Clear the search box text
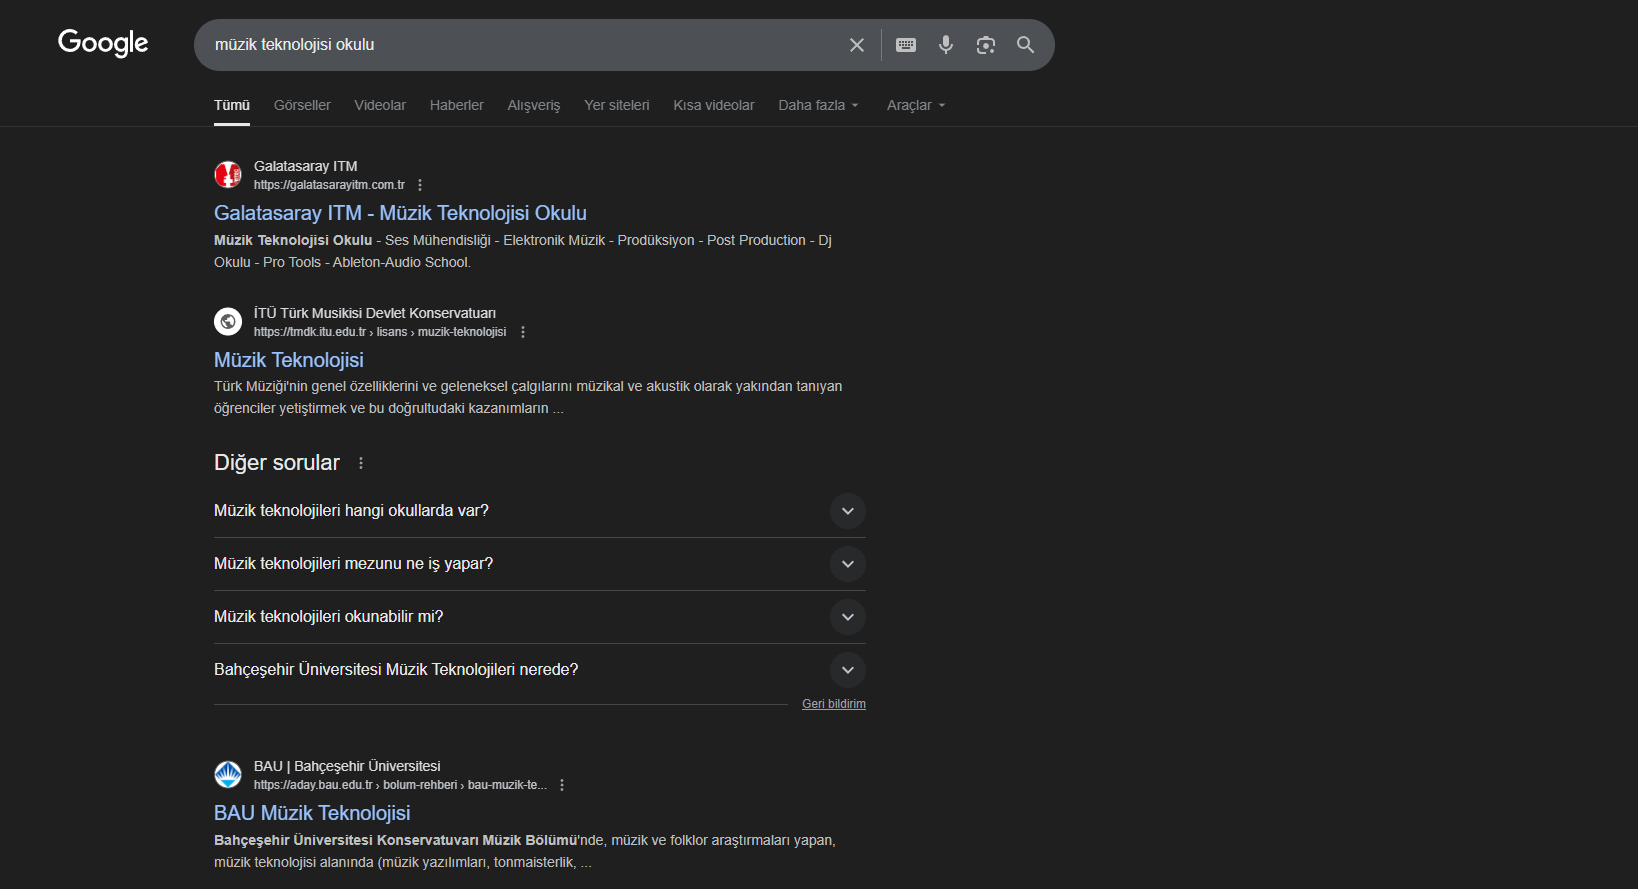Viewport: 1638px width, 889px height. click(857, 45)
